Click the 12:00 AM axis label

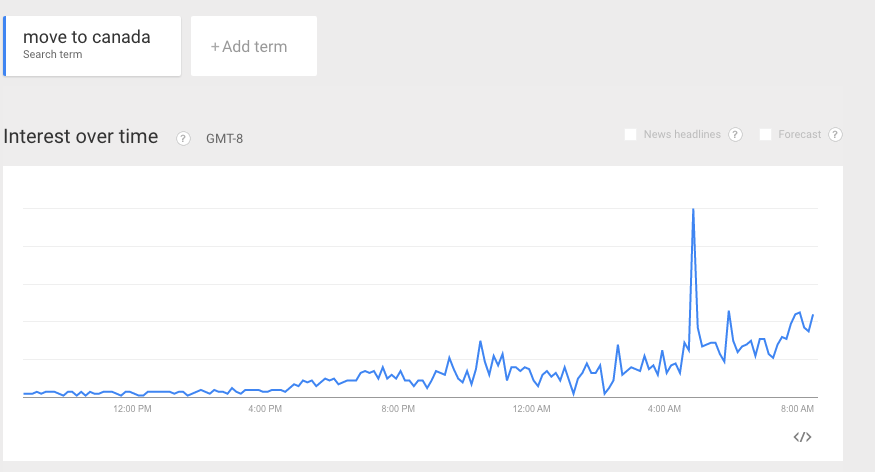(x=531, y=409)
